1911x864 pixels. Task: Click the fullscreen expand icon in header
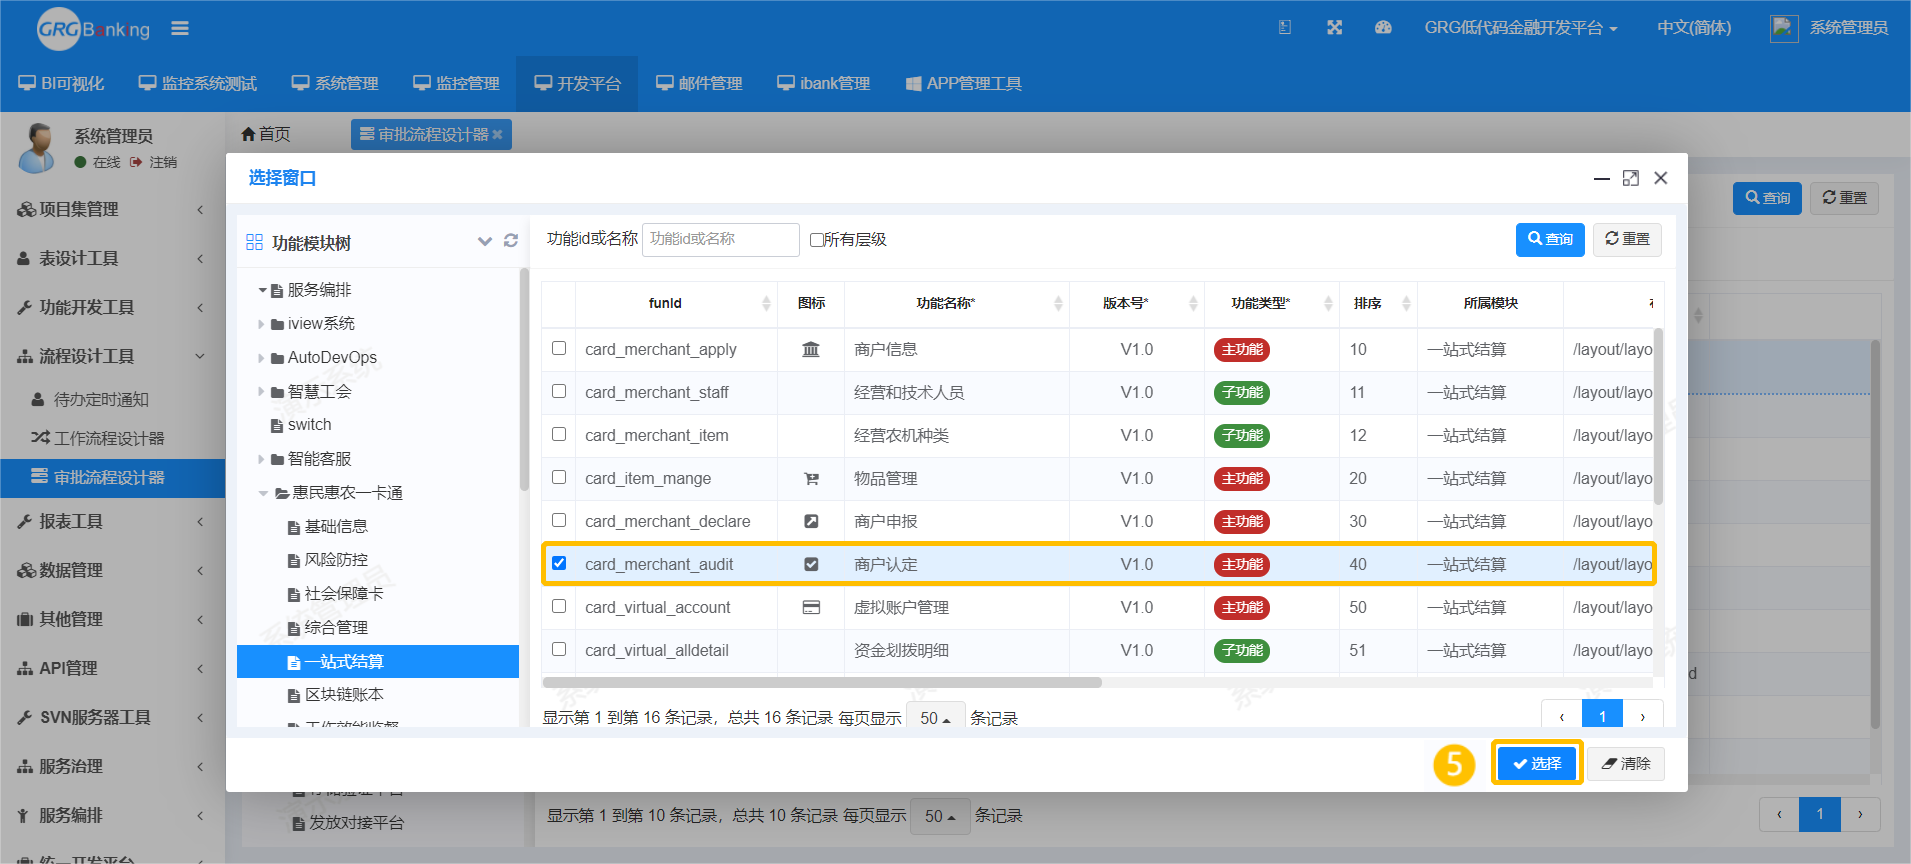1334,28
